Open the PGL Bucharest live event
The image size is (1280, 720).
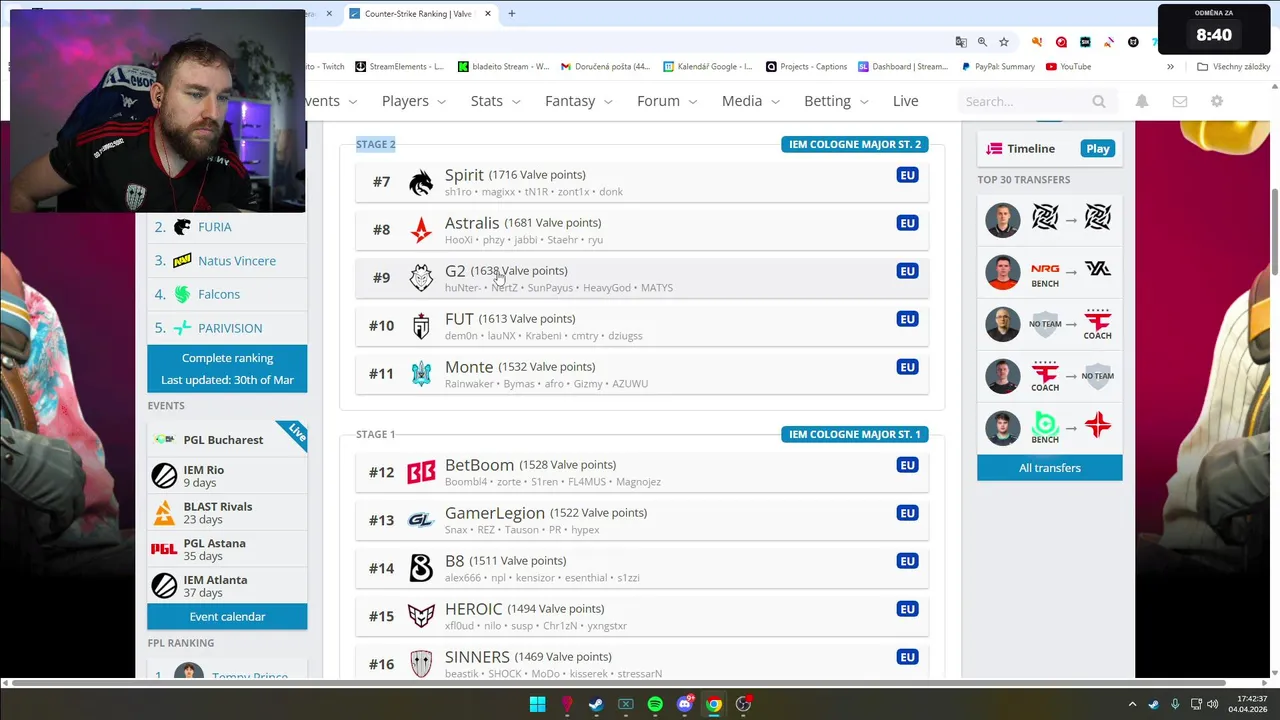(x=227, y=440)
